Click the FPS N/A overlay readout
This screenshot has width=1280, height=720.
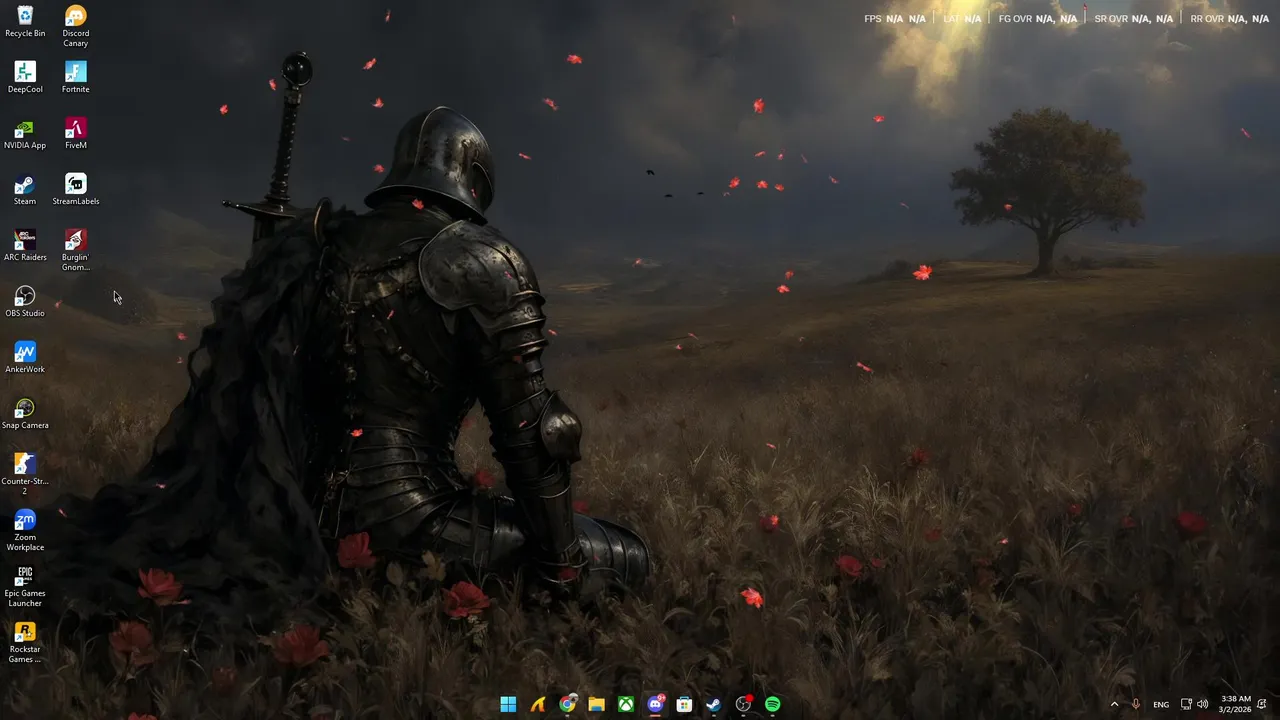click(x=895, y=19)
